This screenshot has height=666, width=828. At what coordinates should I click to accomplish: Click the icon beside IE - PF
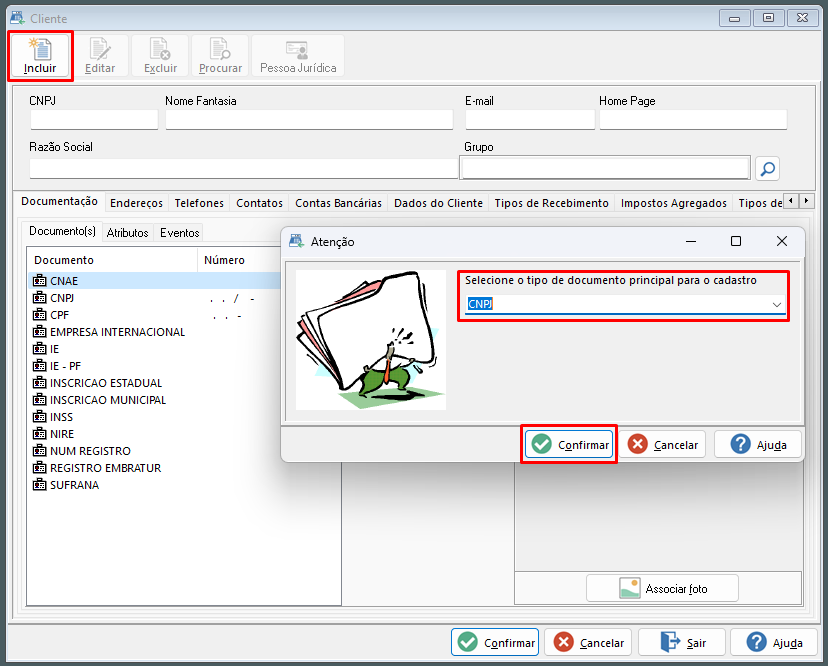click(x=40, y=365)
